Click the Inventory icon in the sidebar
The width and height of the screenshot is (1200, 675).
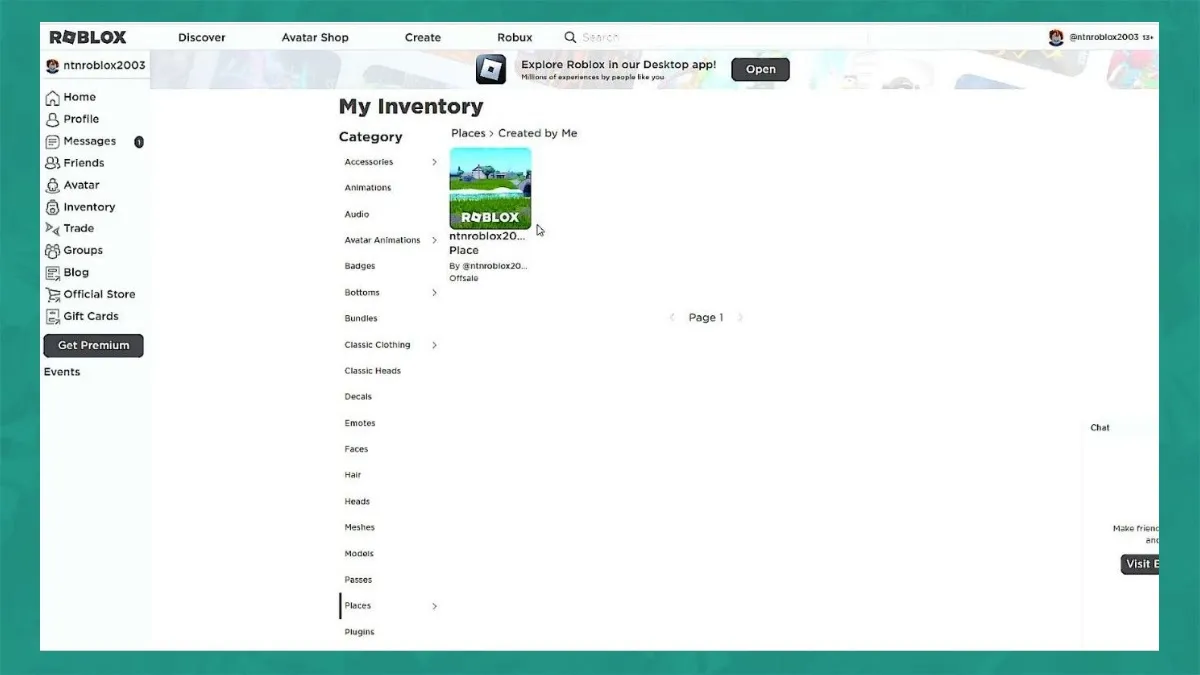point(53,207)
